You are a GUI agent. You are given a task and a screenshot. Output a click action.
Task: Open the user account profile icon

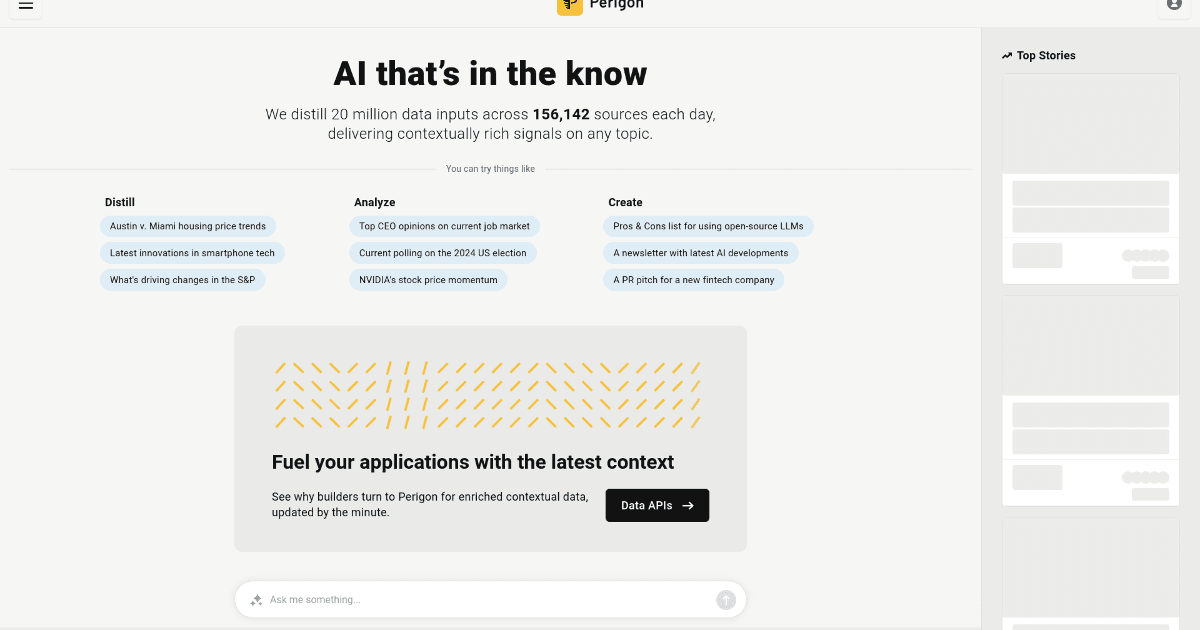tap(1174, 5)
